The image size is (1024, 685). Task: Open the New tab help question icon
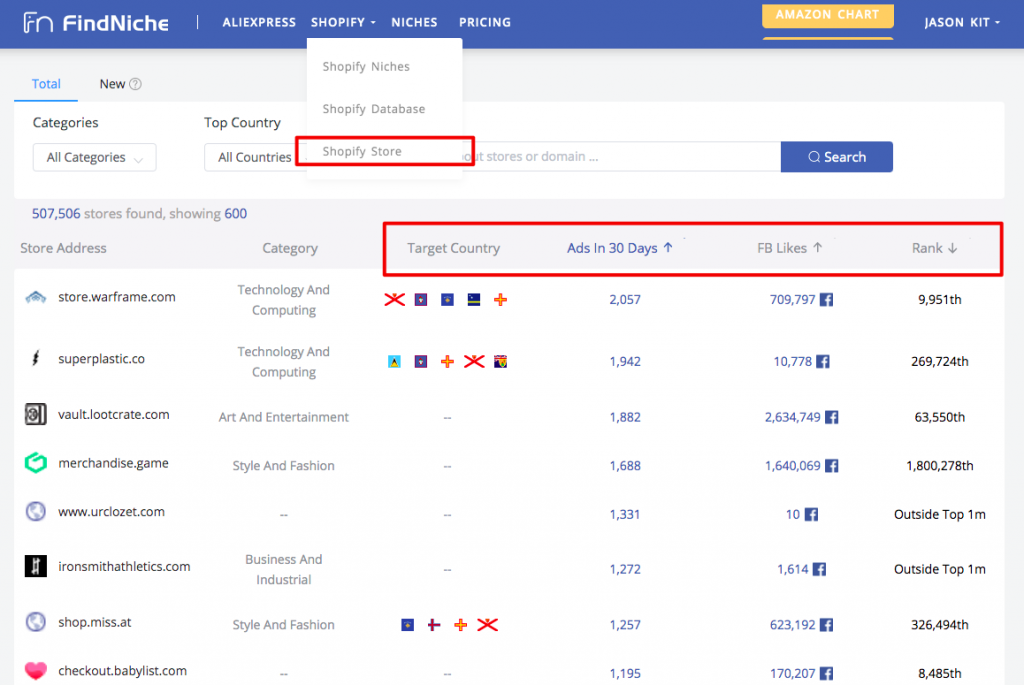coord(135,84)
